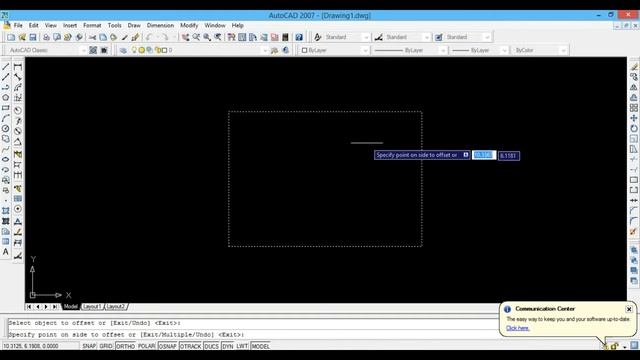Select the Rotate modify tool
This screenshot has height=360, width=640.
coord(633,128)
